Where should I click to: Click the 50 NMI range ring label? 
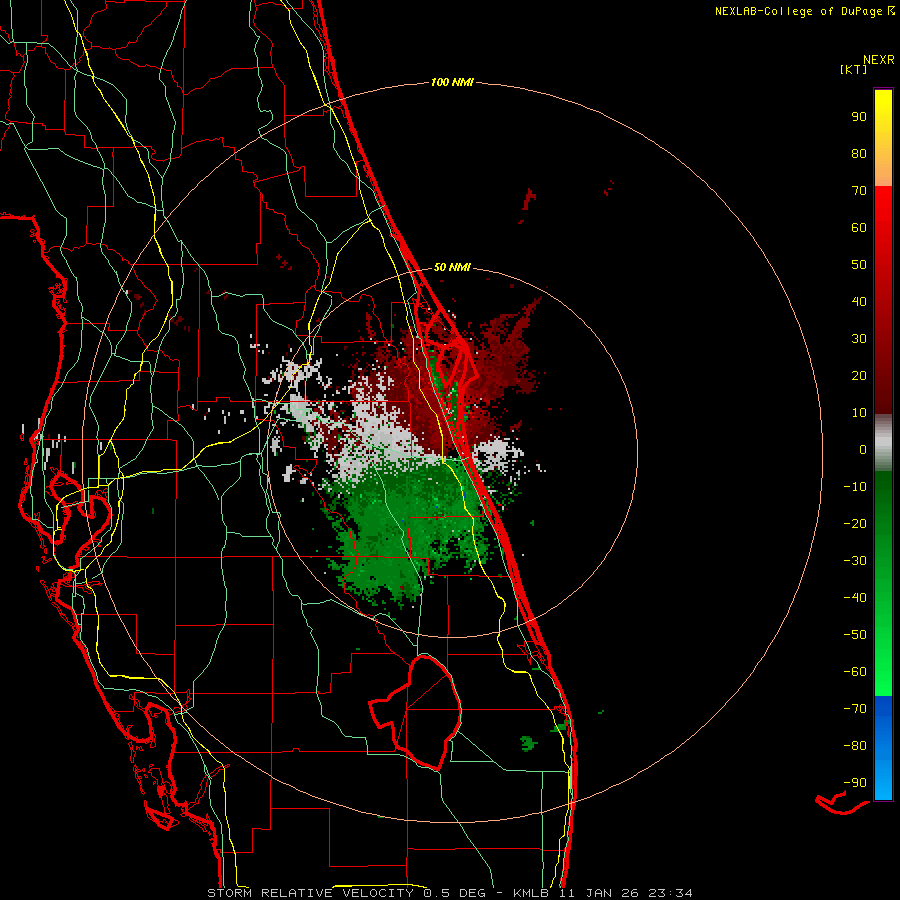452,267
